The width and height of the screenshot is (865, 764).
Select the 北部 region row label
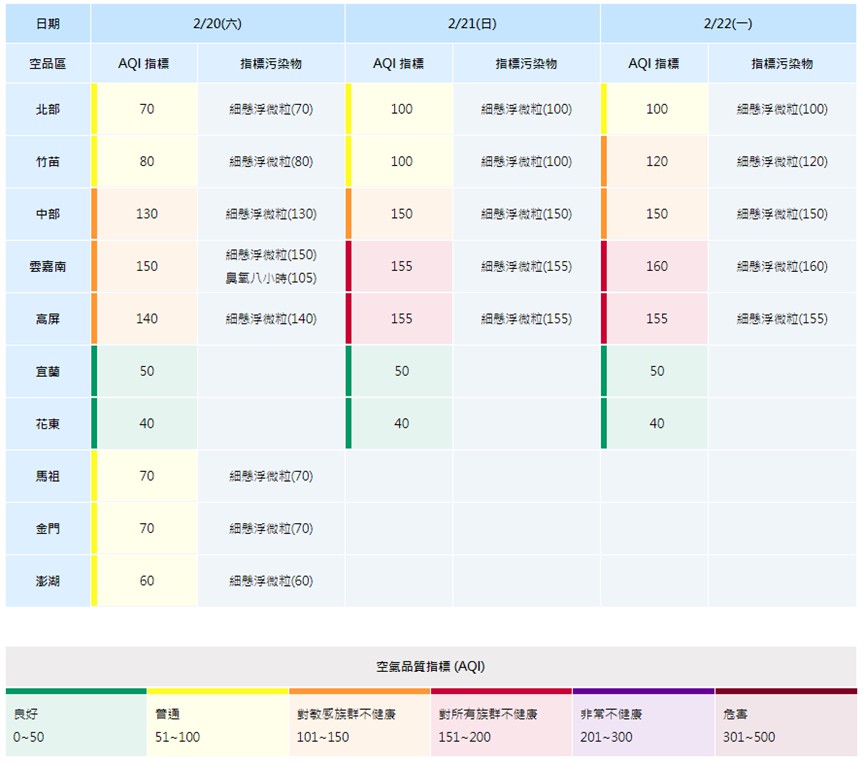(47, 109)
